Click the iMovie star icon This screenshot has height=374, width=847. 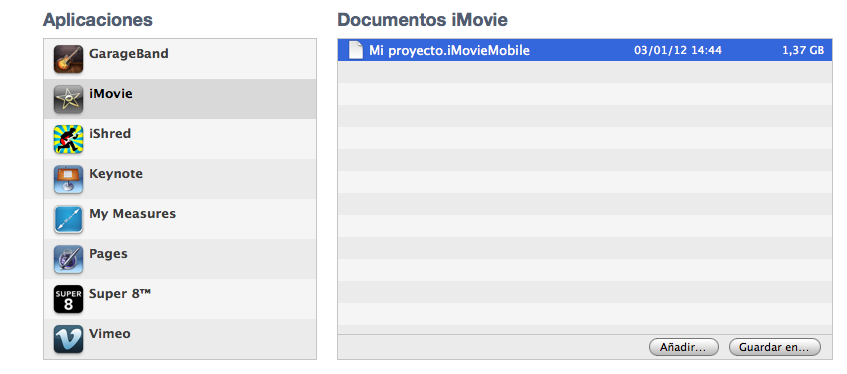coord(68,99)
